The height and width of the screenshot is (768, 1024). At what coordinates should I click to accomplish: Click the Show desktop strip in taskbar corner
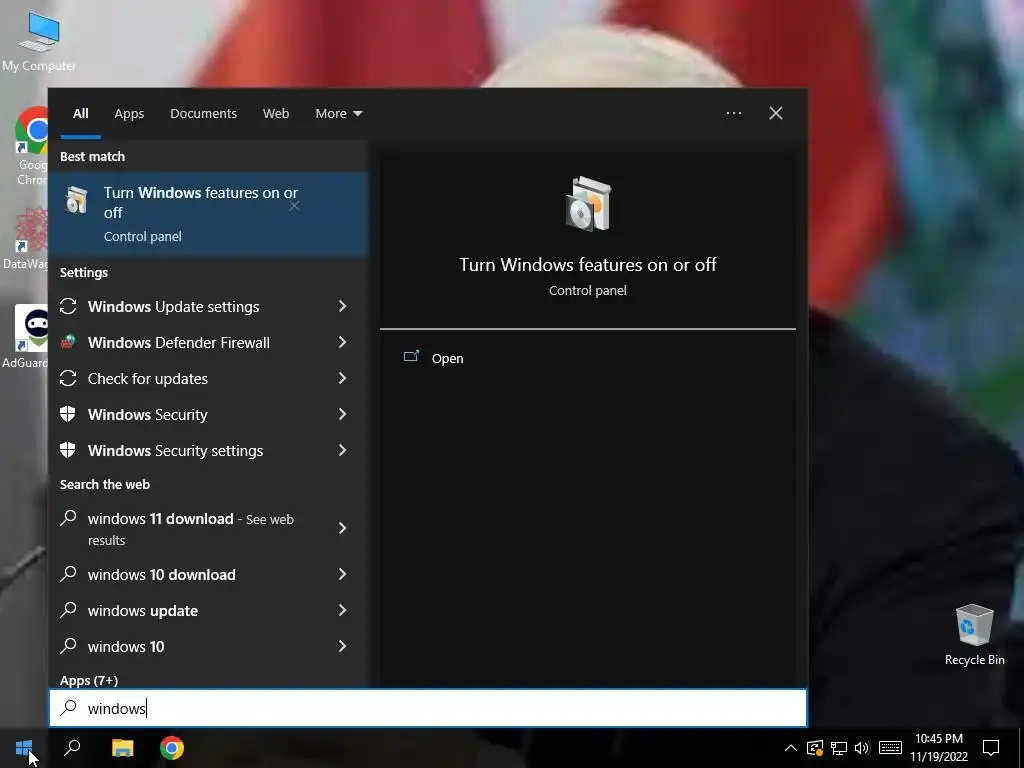1021,748
